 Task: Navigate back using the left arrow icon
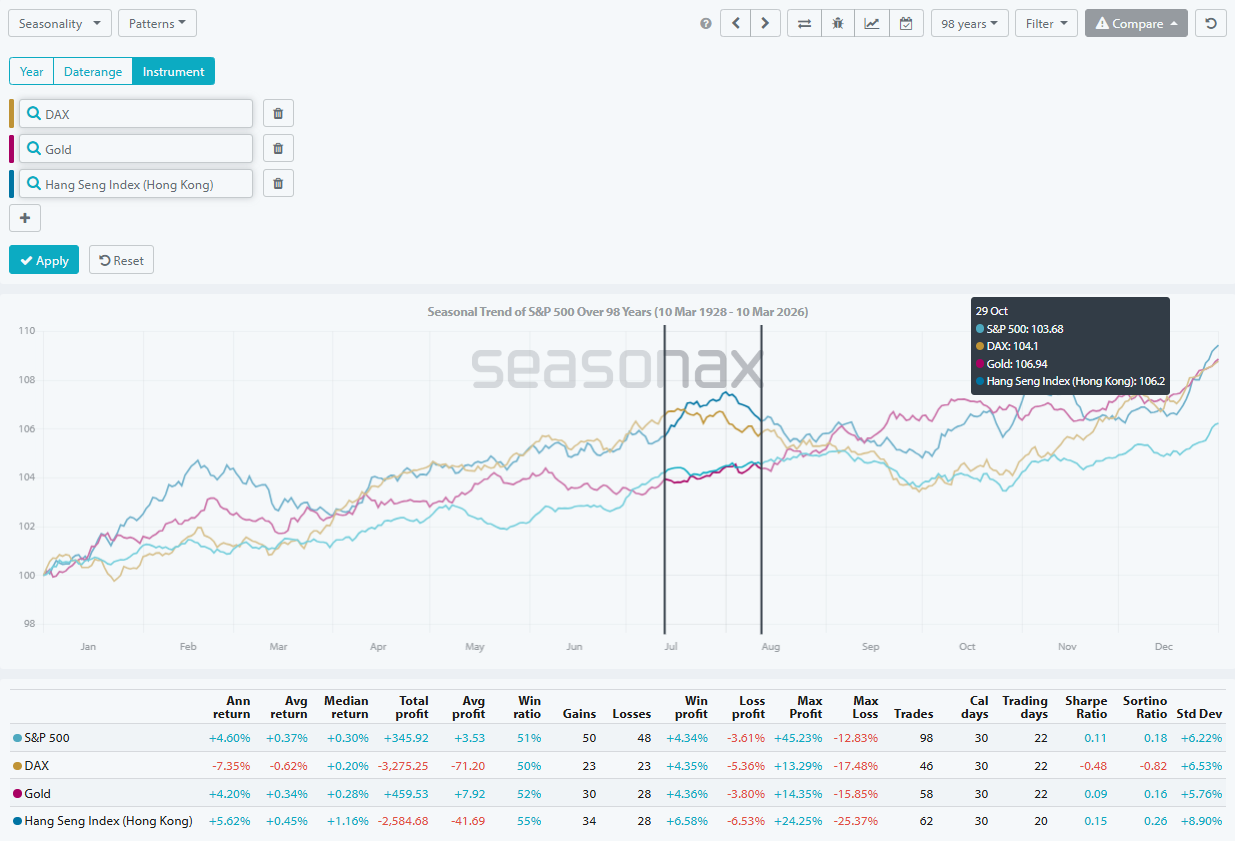pos(735,23)
